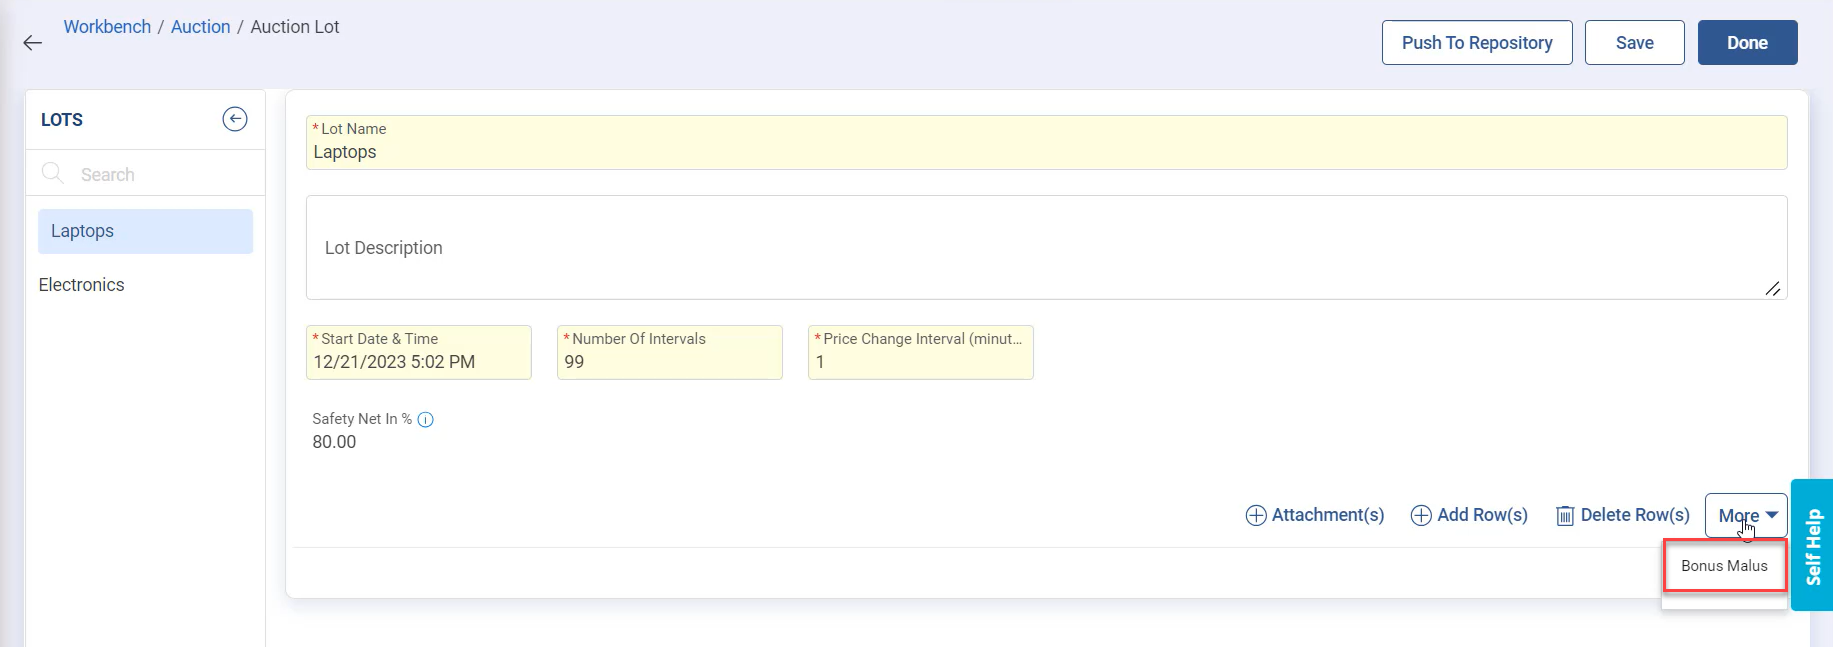The height and width of the screenshot is (647, 1833).
Task: Push To Repository button
Action: click(1476, 43)
